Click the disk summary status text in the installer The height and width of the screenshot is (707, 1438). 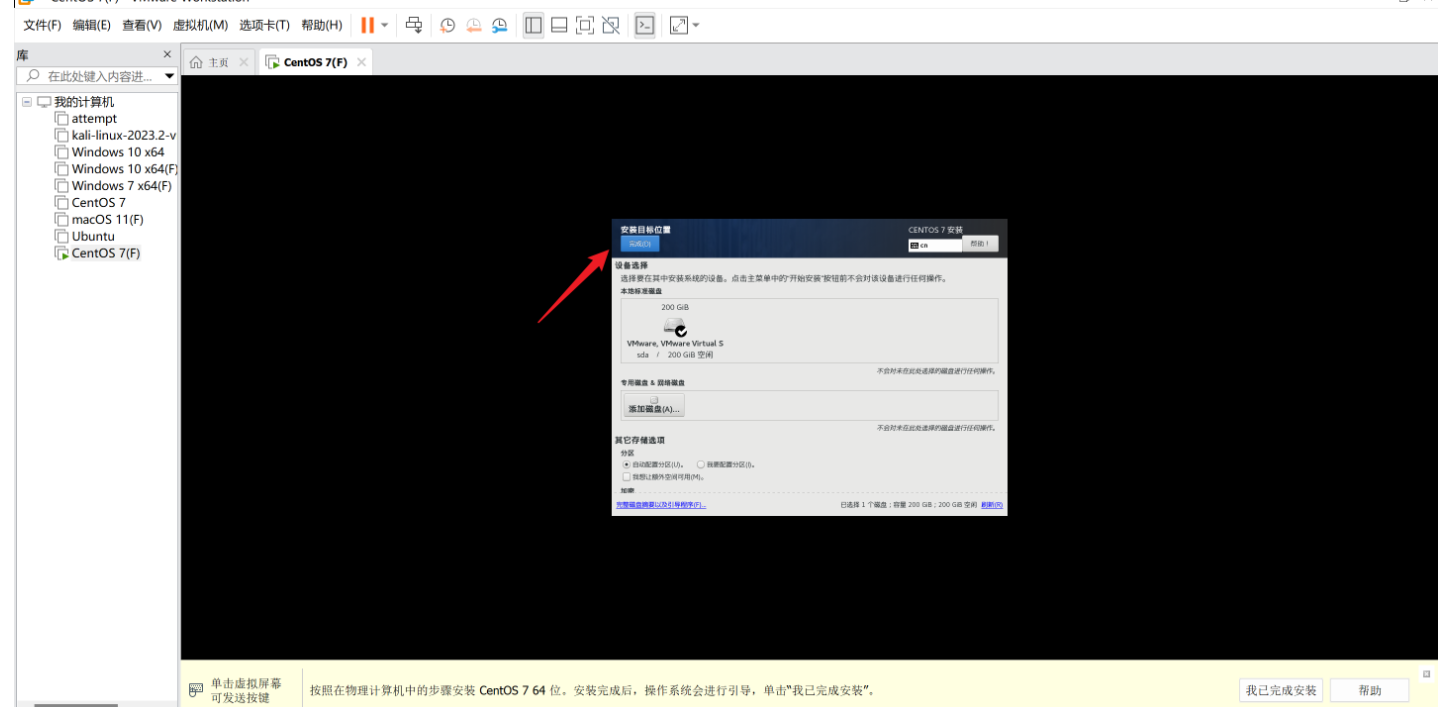click(x=909, y=505)
